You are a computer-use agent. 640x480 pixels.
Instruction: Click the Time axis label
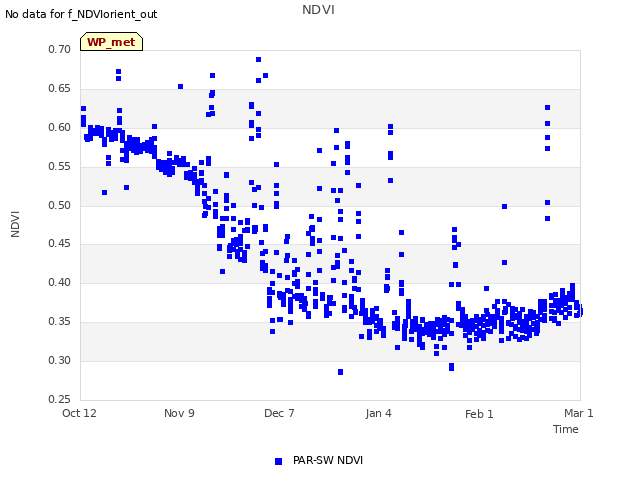(x=565, y=429)
